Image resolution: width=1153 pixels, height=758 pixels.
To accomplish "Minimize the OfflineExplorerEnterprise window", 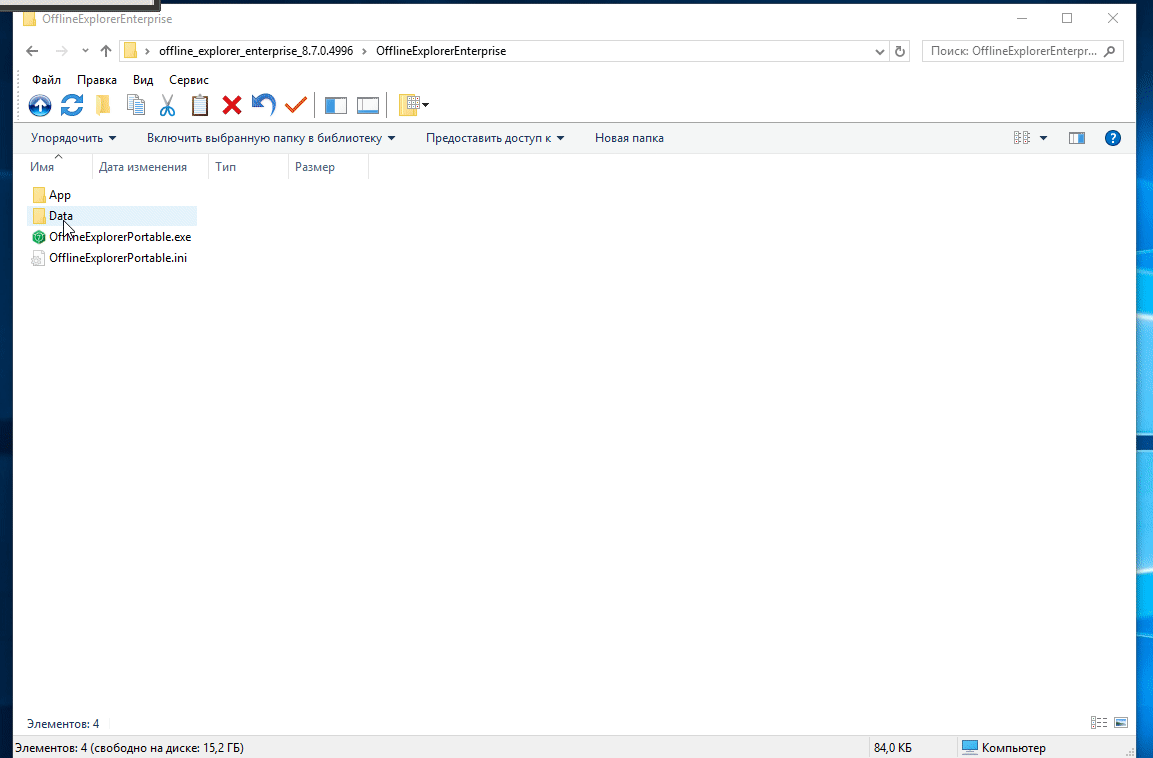I will click(1022, 18).
